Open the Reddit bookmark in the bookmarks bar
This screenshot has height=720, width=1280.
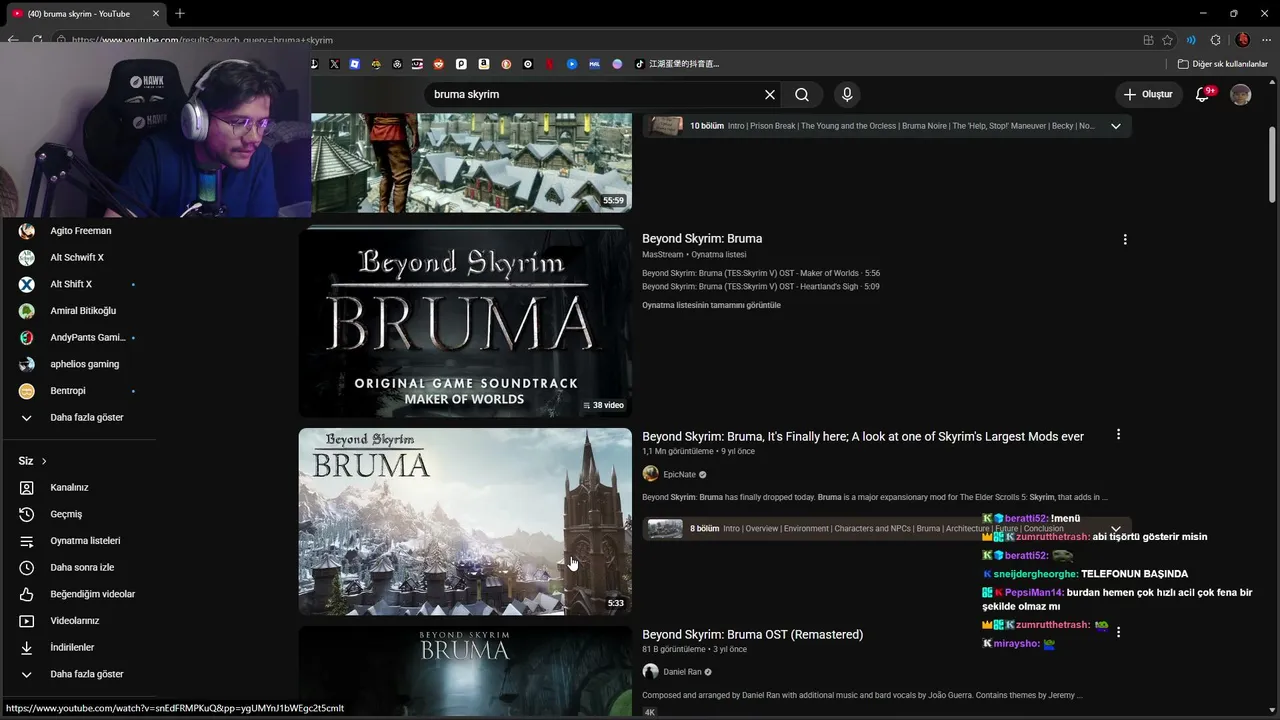438,64
